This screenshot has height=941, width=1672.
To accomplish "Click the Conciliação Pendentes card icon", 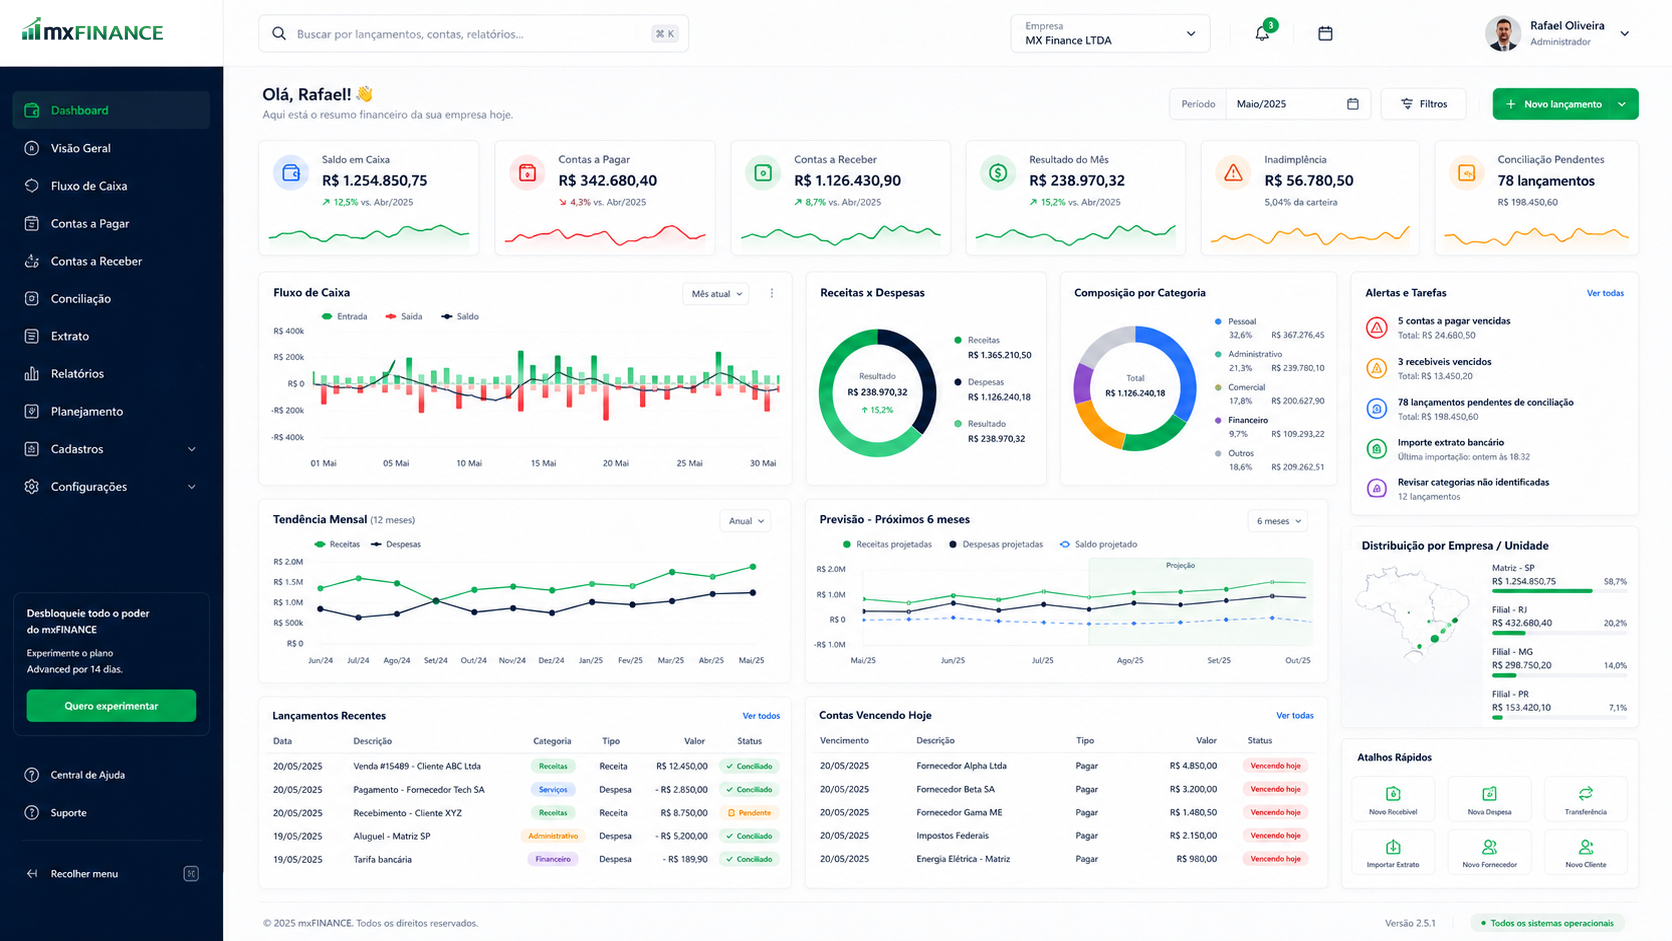I will pos(1467,173).
